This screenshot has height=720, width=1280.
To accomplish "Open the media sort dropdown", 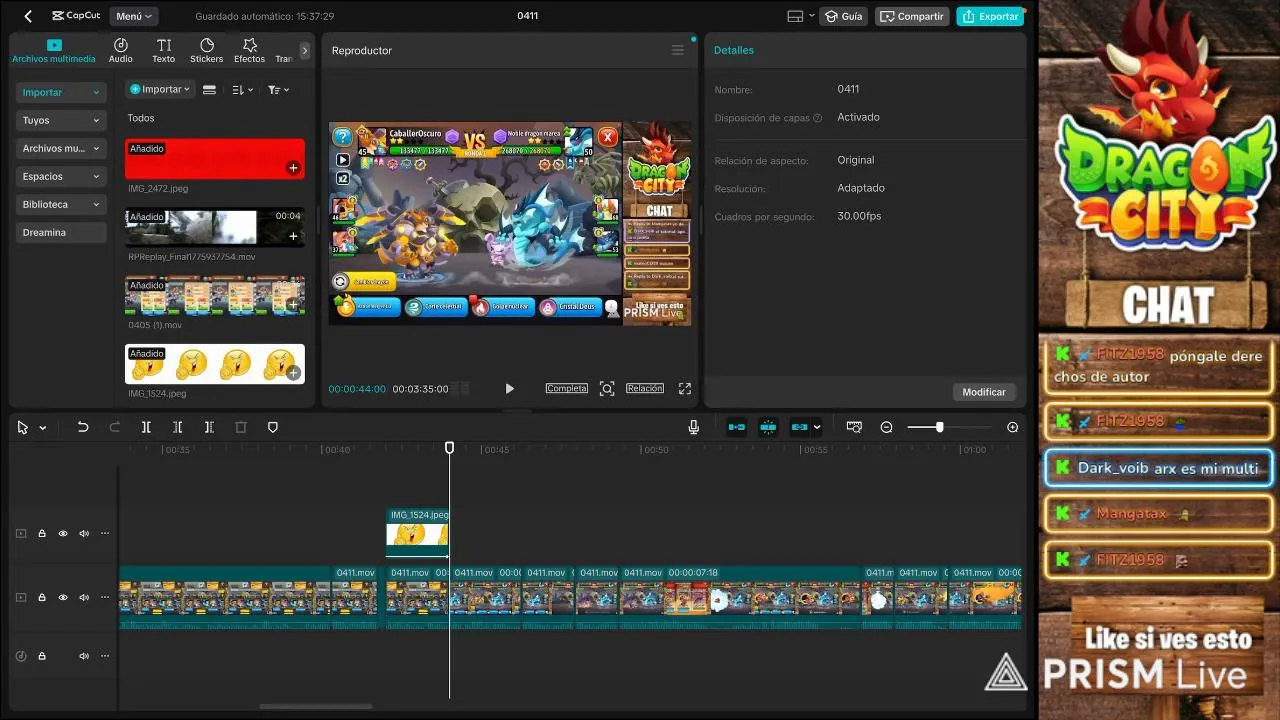I will (243, 90).
